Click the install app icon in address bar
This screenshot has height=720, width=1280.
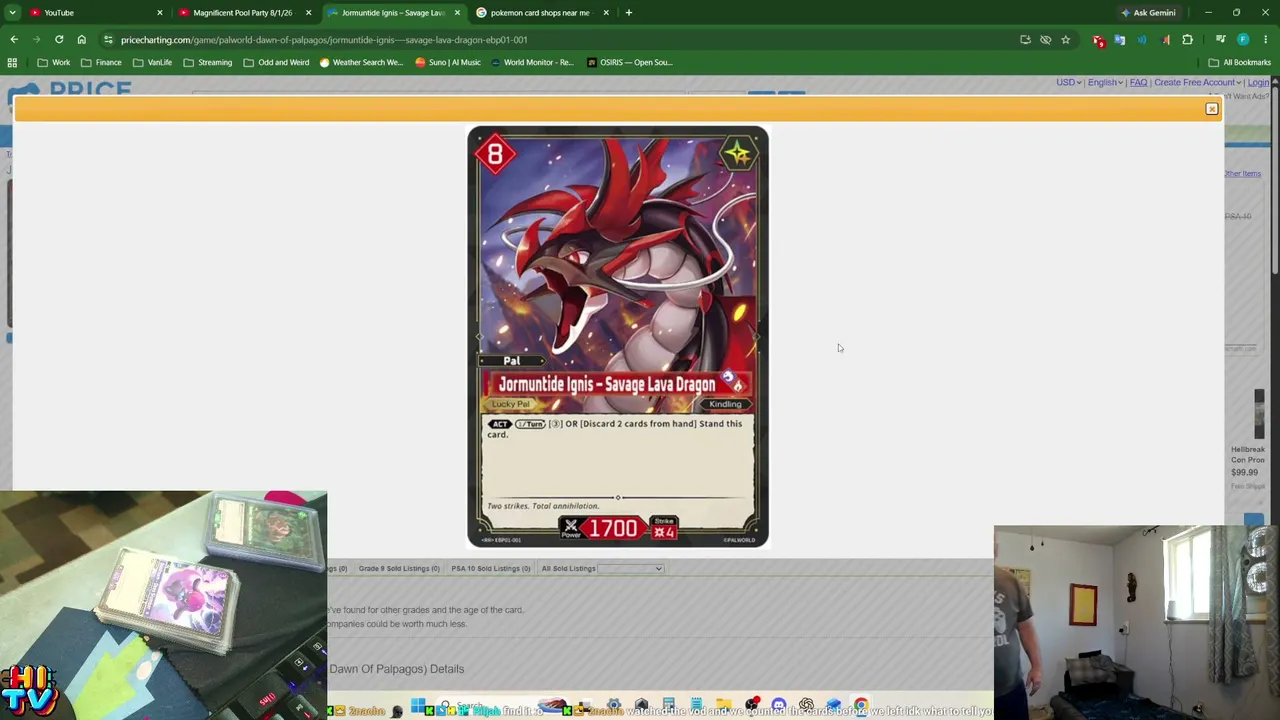pyautogui.click(x=1025, y=40)
